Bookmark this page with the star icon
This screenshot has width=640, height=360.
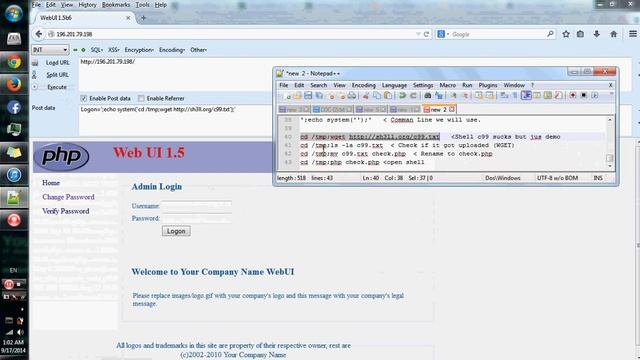(566, 34)
